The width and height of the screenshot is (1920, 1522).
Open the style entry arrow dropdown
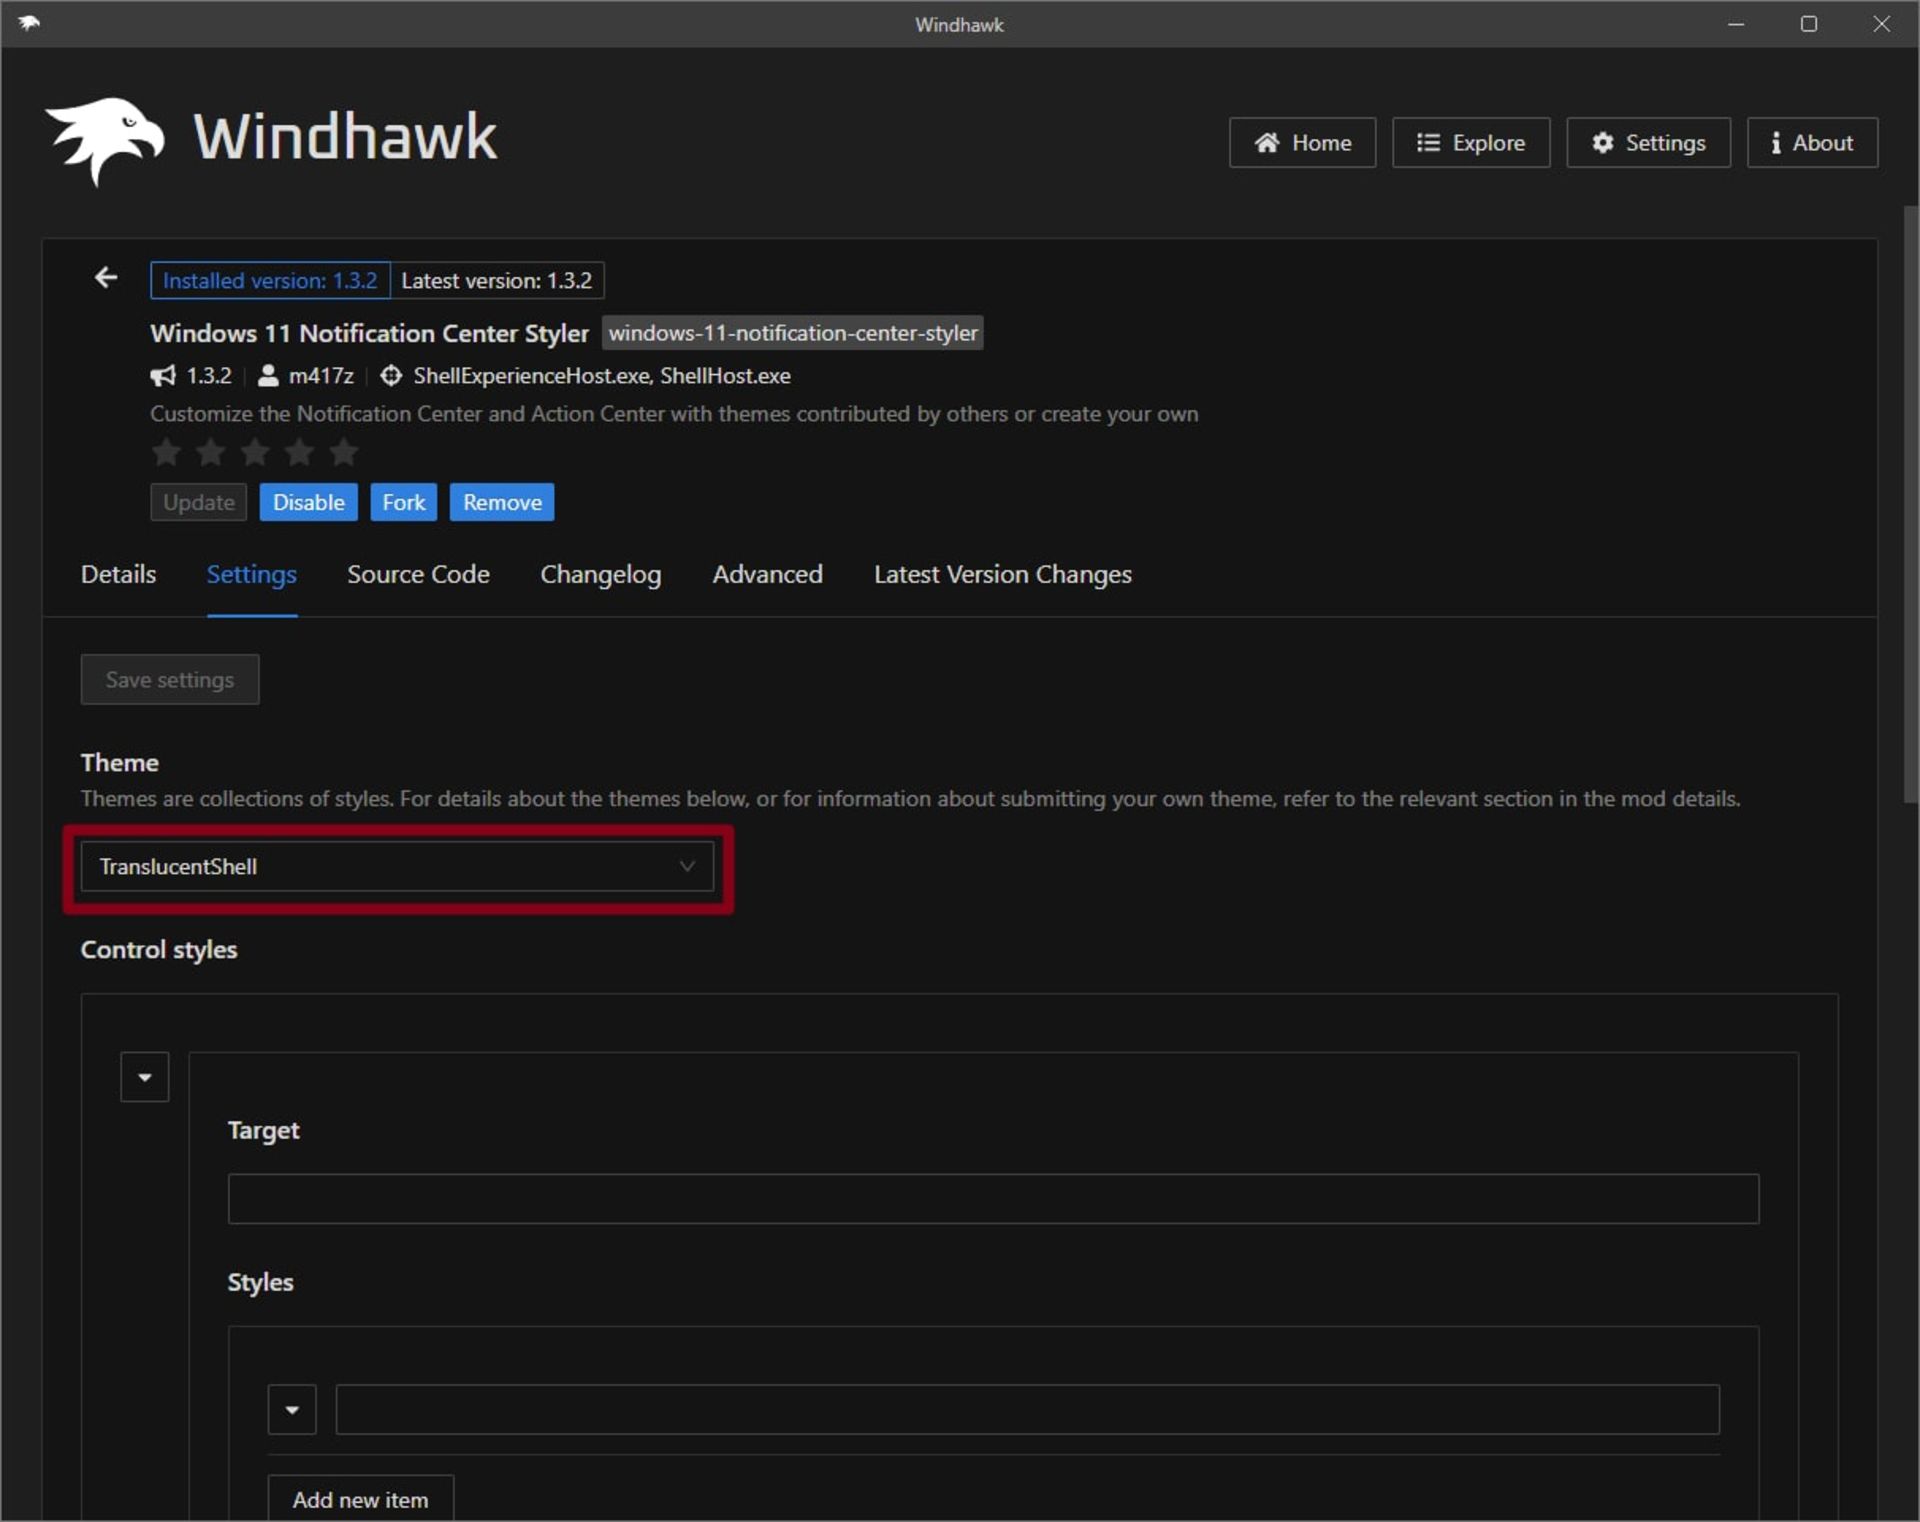point(292,1410)
